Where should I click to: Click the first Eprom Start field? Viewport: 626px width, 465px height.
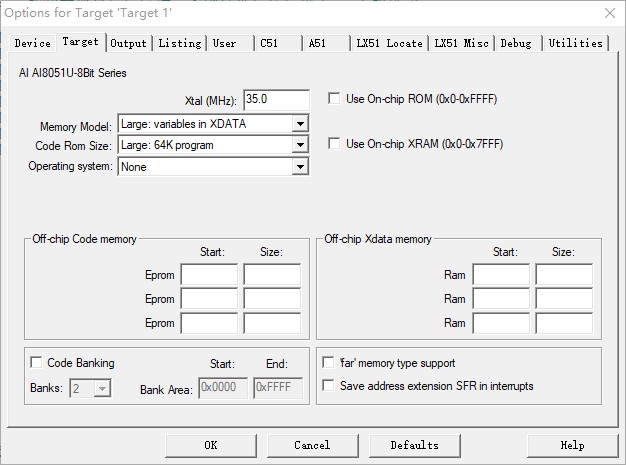209,275
